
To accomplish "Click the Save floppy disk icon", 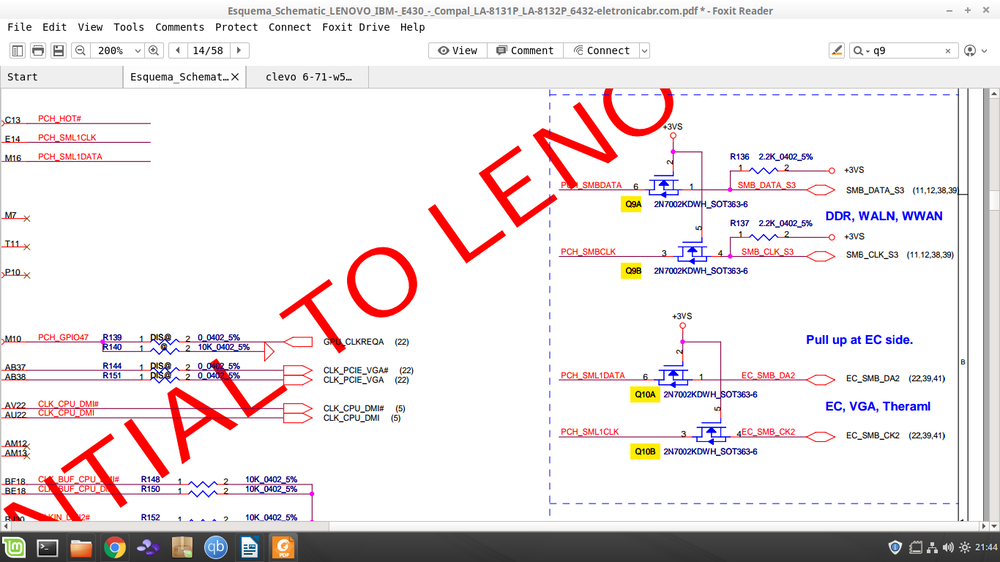I will pyautogui.click(x=58, y=50).
